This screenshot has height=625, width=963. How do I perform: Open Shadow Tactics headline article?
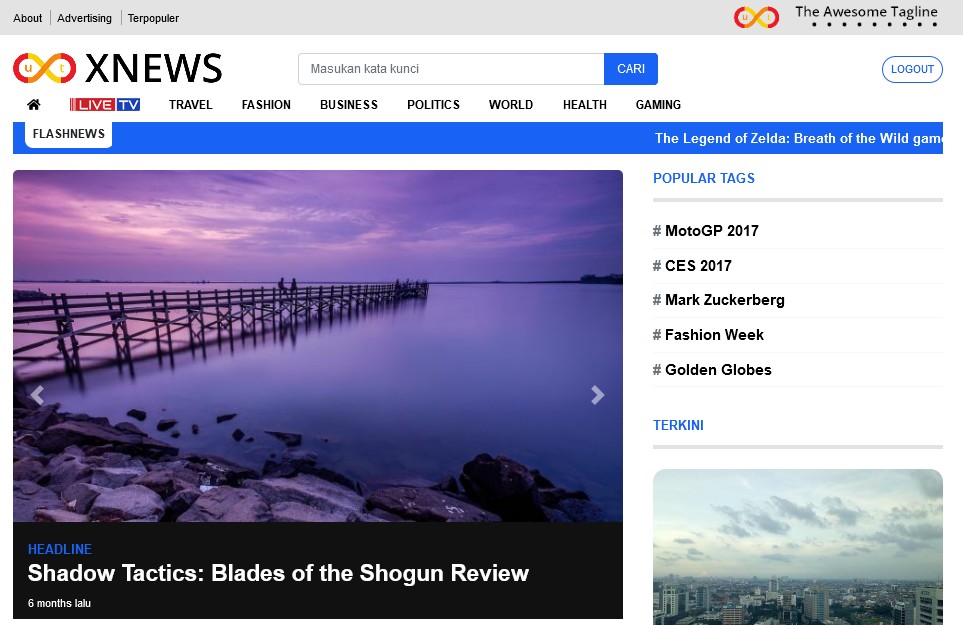tap(278, 574)
